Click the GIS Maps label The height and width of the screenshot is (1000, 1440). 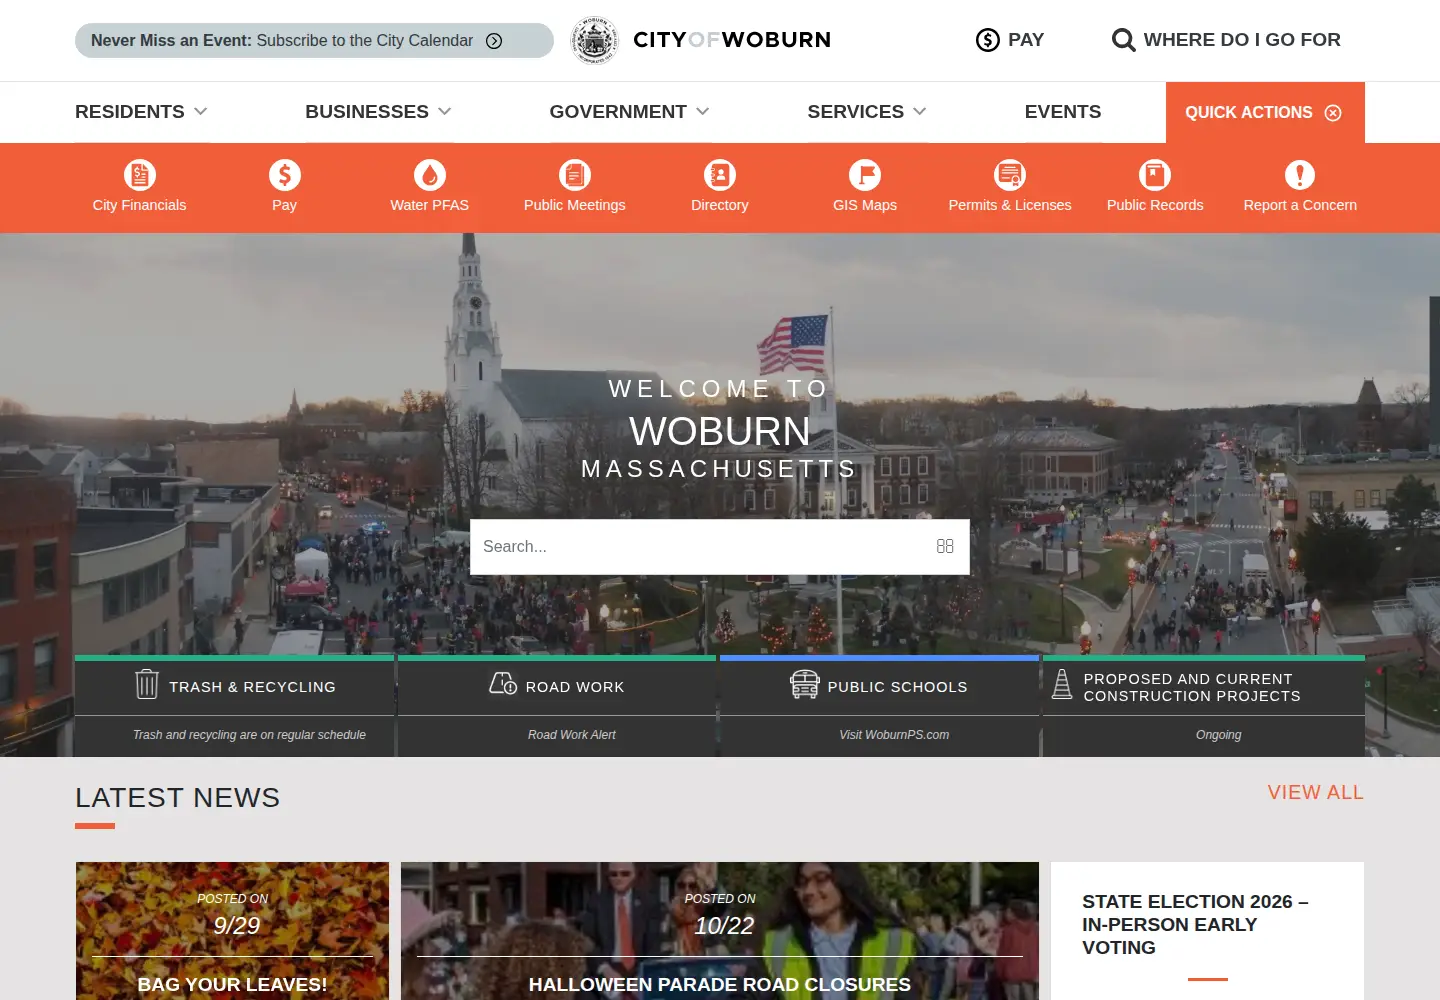[x=865, y=205]
